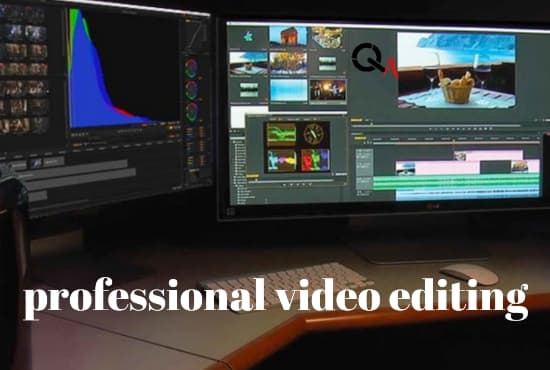Select the night concert lights clip thumbnail
The image size is (550, 370).
point(328,91)
